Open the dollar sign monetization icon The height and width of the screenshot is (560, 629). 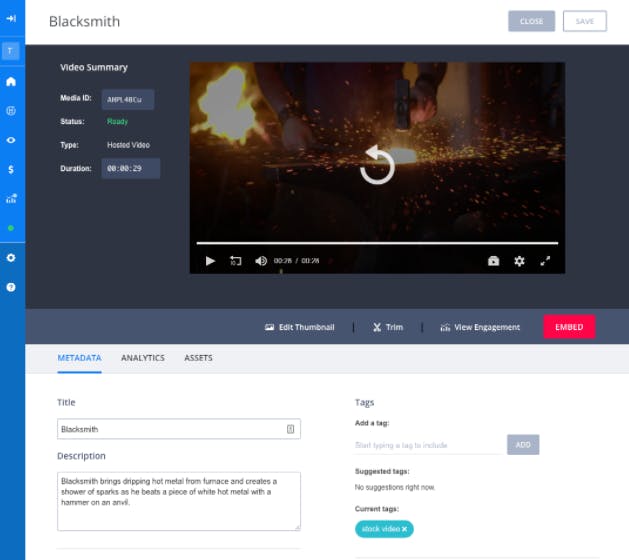click(11, 169)
